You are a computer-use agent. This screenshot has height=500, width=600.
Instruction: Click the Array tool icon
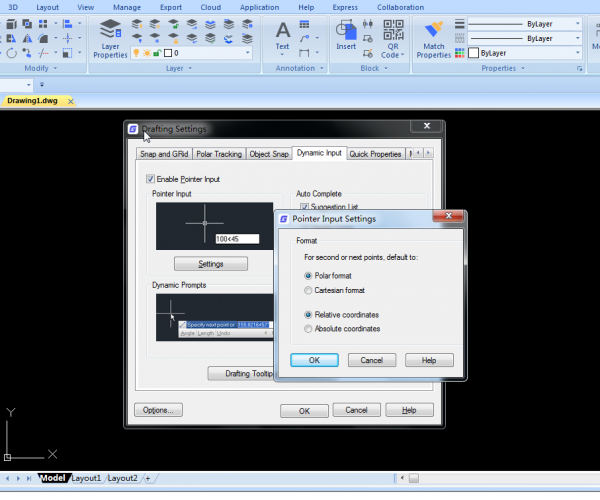43,24
